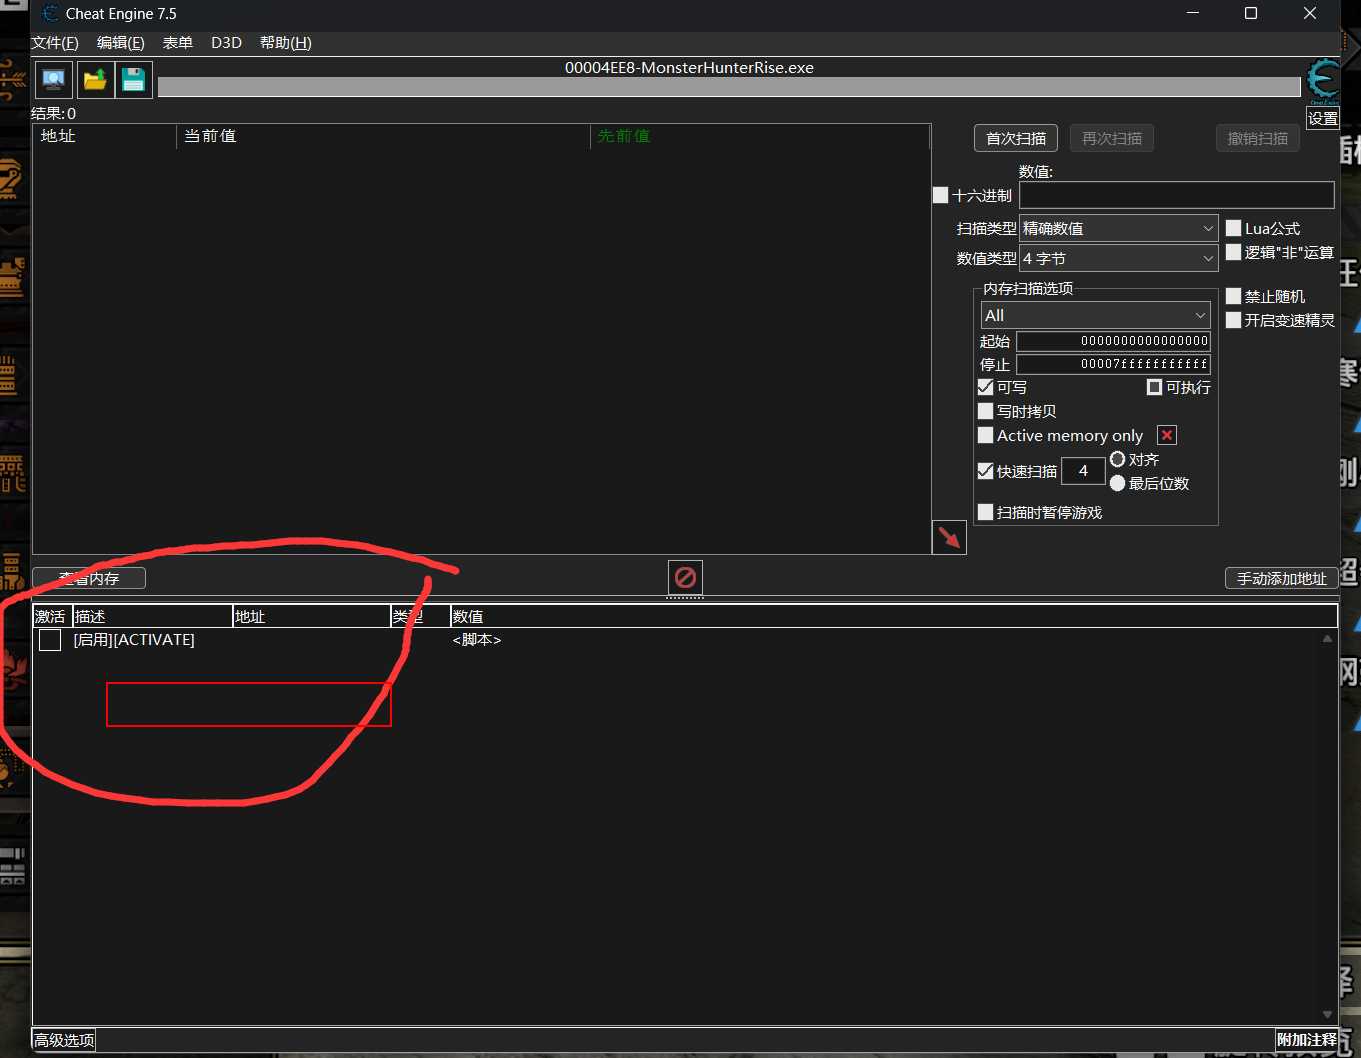Enable the 禁止随机 checkbox
The image size is (1361, 1058).
tap(1233, 296)
